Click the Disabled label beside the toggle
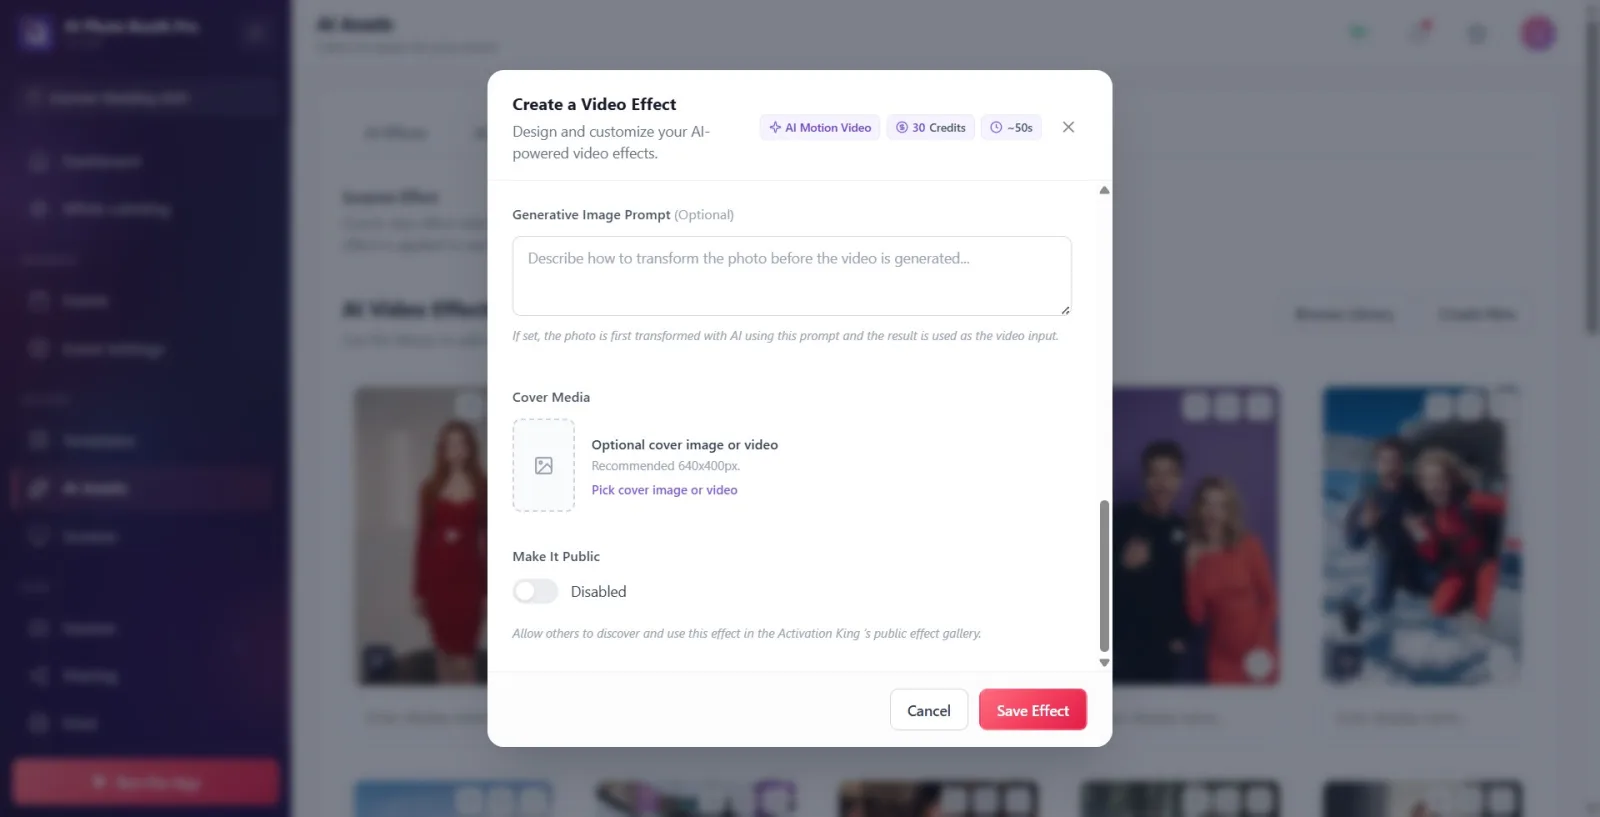Image resolution: width=1600 pixels, height=817 pixels. [598, 591]
